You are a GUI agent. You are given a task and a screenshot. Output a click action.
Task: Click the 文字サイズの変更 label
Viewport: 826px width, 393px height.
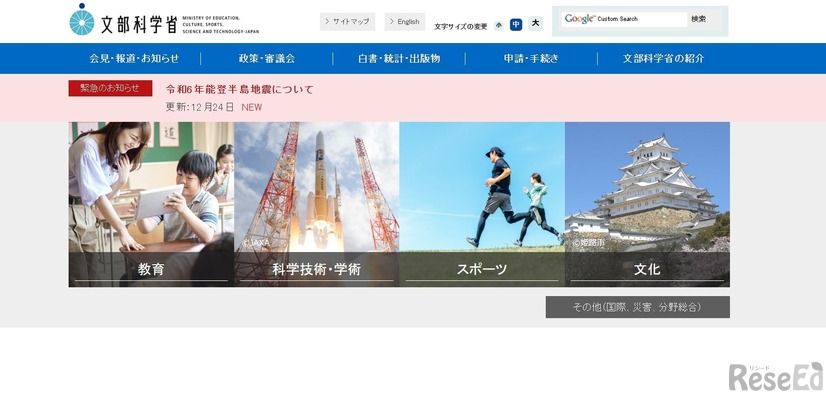[x=460, y=26]
